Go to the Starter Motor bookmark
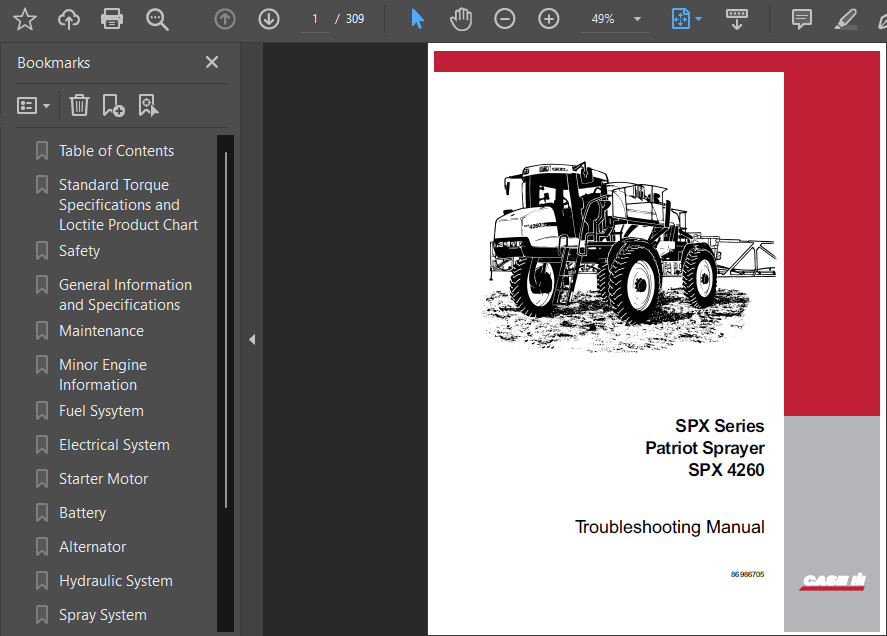This screenshot has height=636, width=887. click(x=103, y=479)
